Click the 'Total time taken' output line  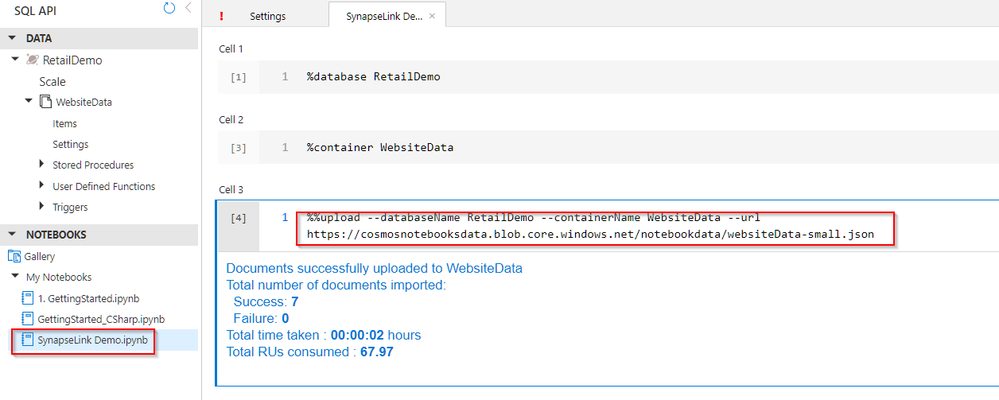[x=324, y=335]
